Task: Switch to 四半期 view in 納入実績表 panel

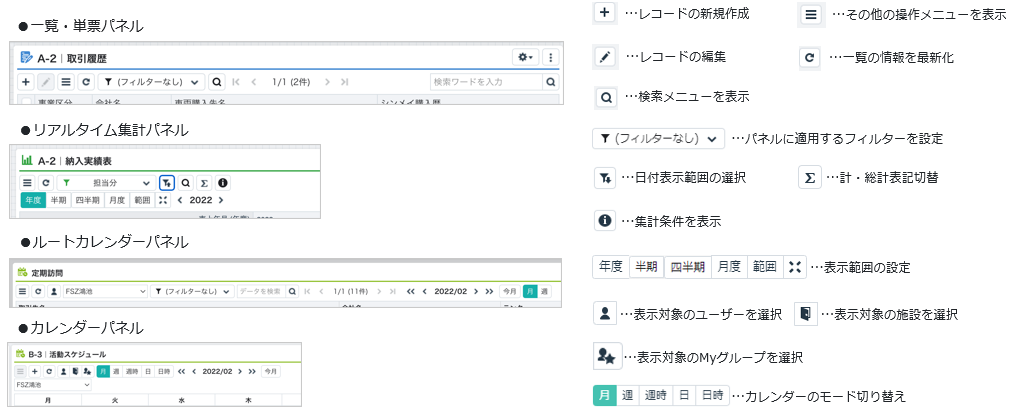Action: coord(88,200)
